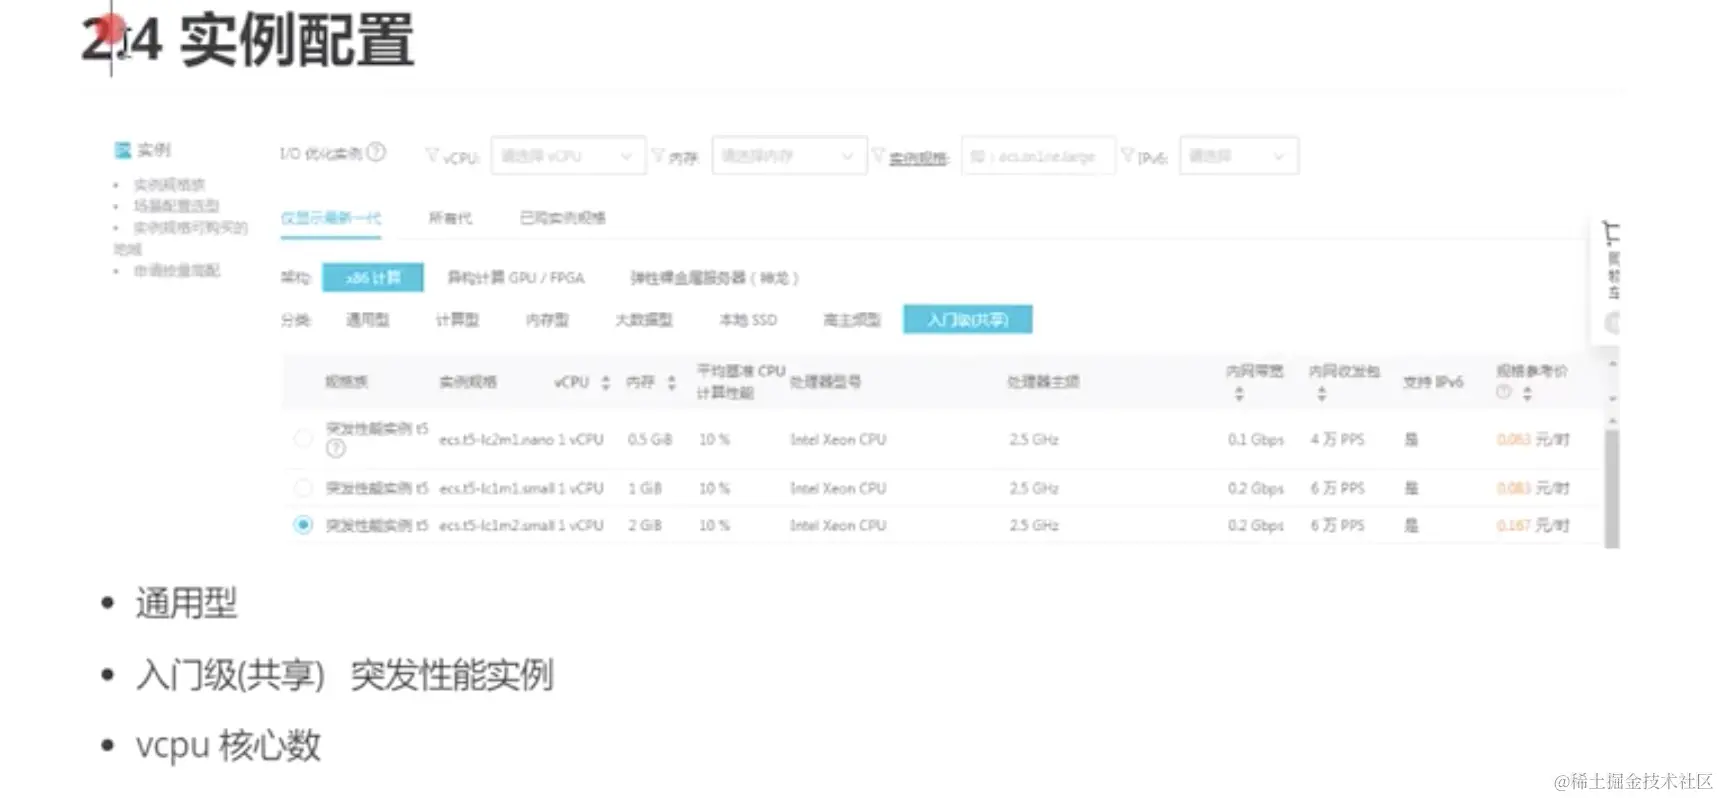Click the 实例规格 search input field
The height and width of the screenshot is (798, 1720).
pyautogui.click(x=1038, y=156)
